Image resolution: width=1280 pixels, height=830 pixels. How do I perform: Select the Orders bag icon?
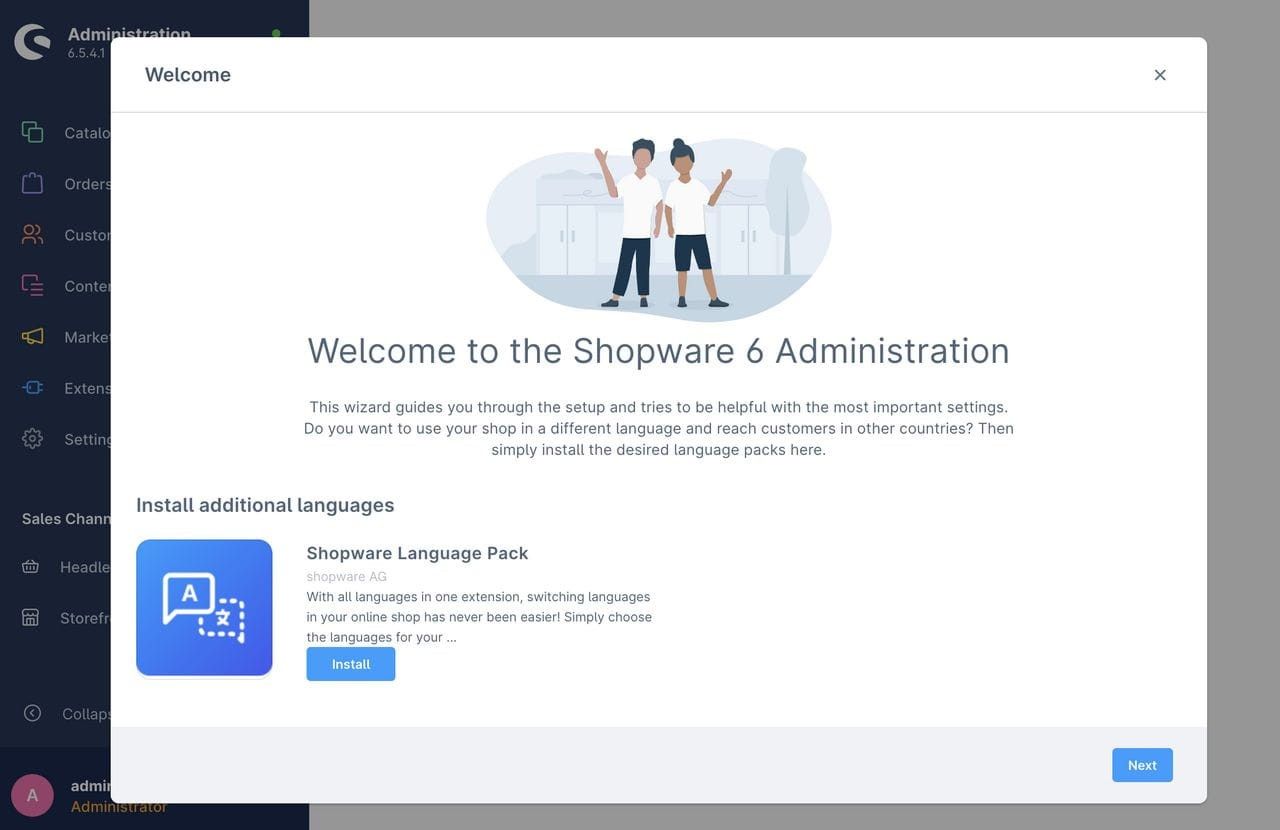pos(32,183)
